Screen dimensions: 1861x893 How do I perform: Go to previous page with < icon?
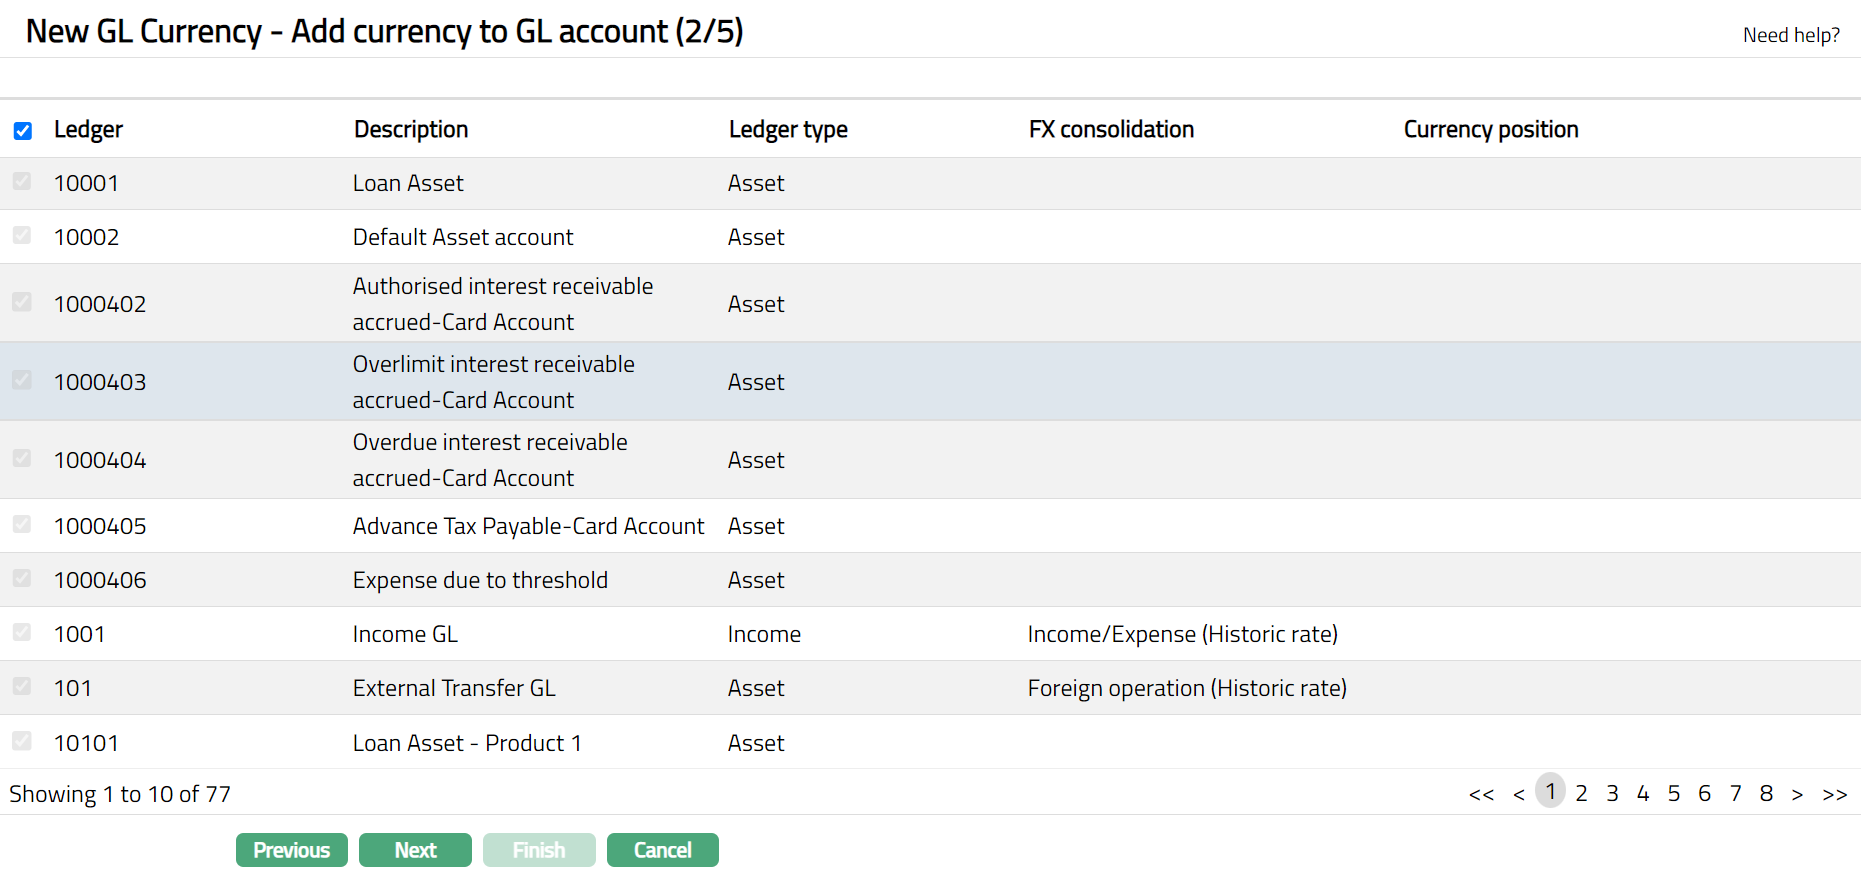tap(1519, 794)
